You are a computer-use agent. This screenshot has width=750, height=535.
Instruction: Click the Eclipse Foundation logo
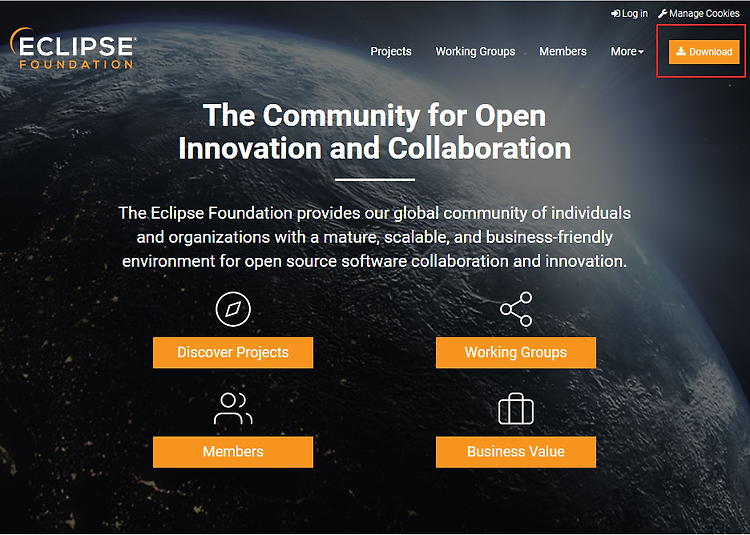(x=73, y=48)
